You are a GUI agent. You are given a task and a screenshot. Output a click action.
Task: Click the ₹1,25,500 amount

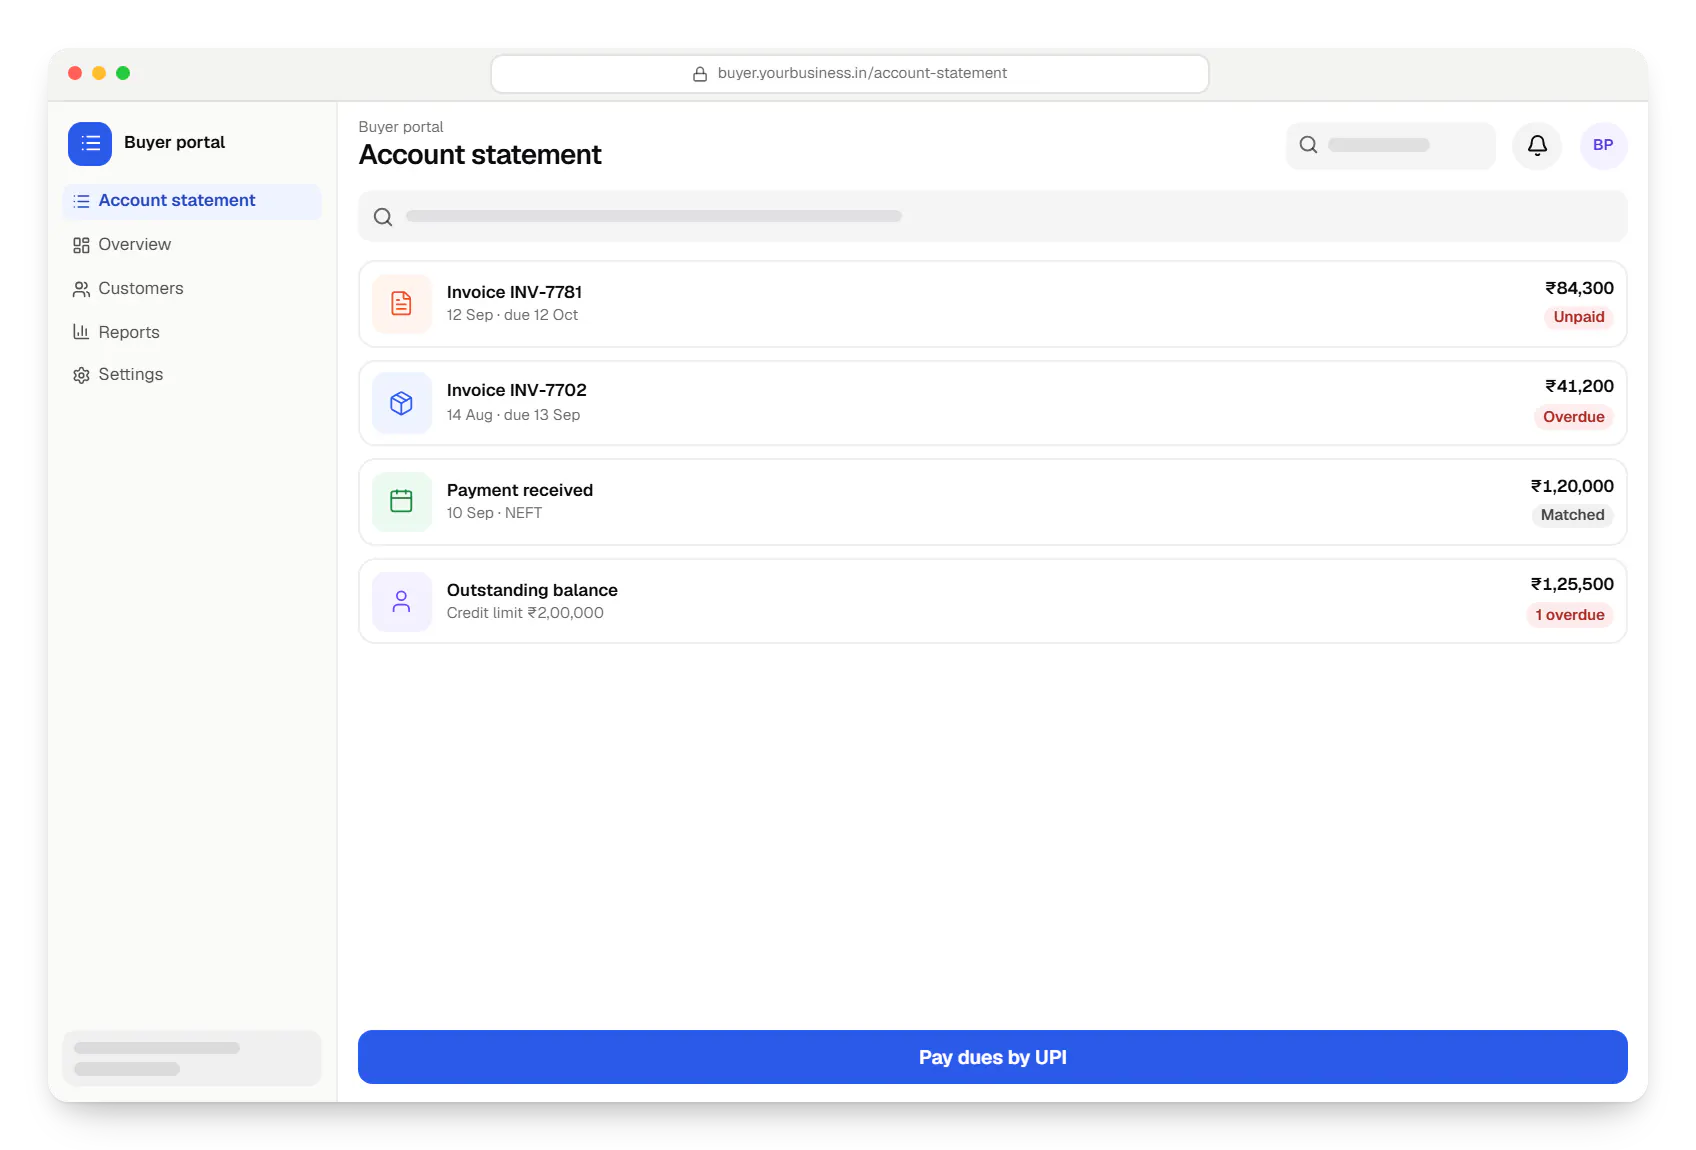[1572, 584]
